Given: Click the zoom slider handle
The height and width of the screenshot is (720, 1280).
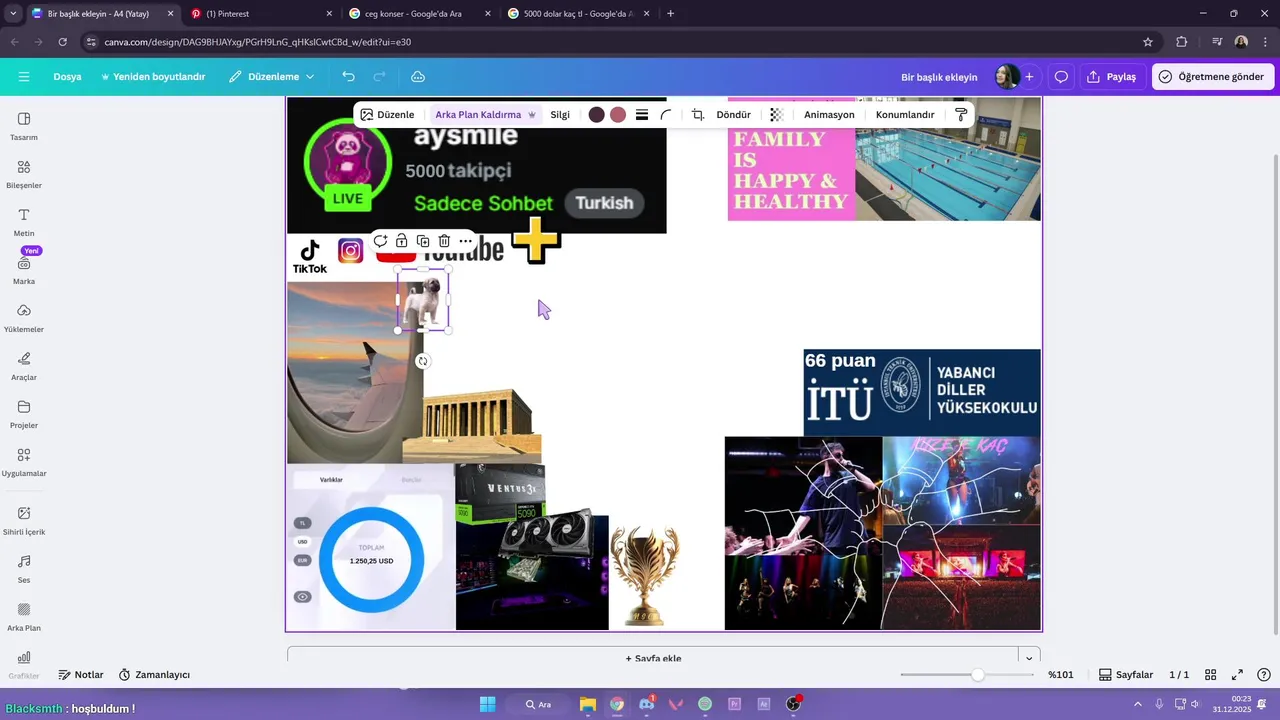Looking at the screenshot, I should 977,675.
